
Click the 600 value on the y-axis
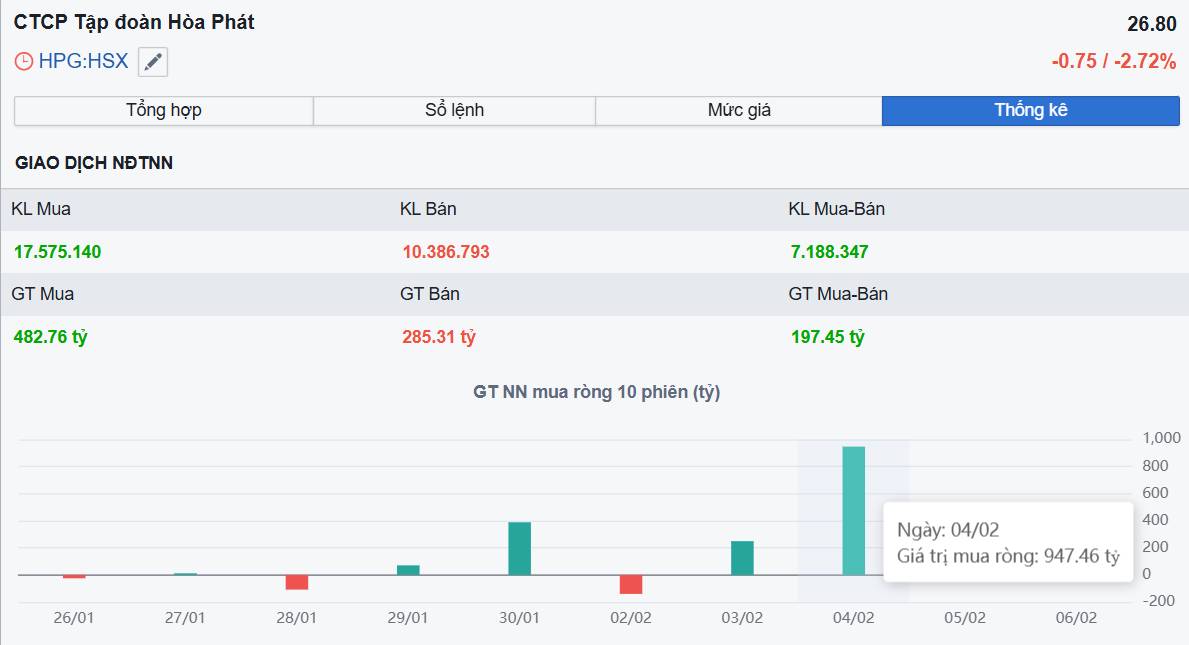click(x=1156, y=493)
